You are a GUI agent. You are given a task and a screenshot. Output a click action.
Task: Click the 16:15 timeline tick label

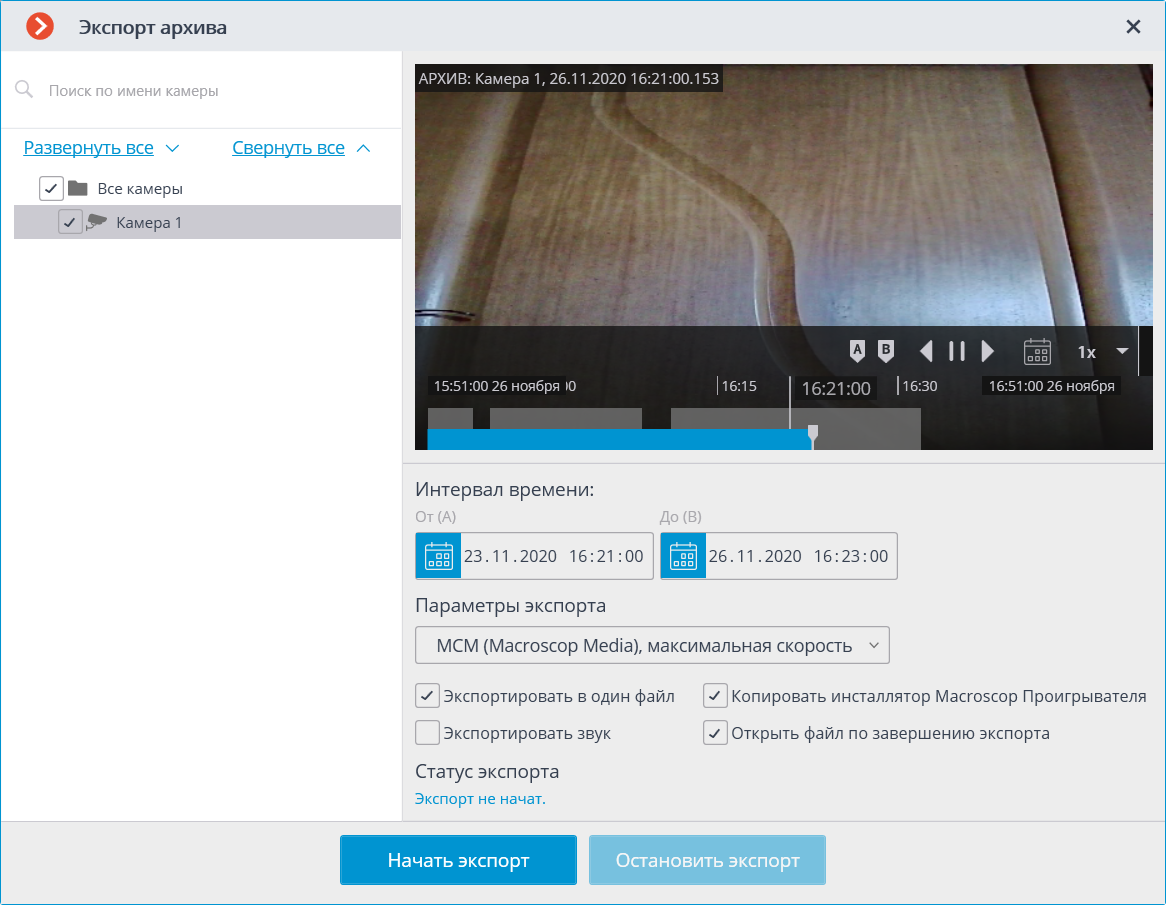(x=739, y=386)
